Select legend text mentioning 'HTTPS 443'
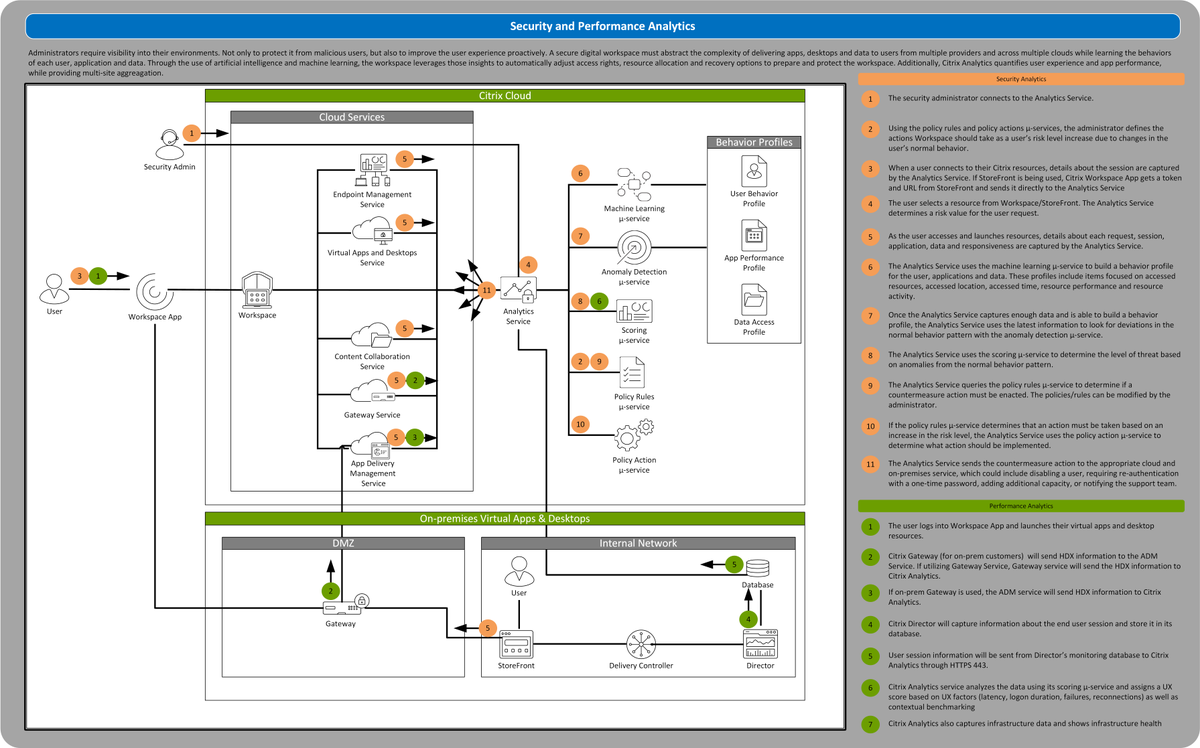 tap(1029, 660)
